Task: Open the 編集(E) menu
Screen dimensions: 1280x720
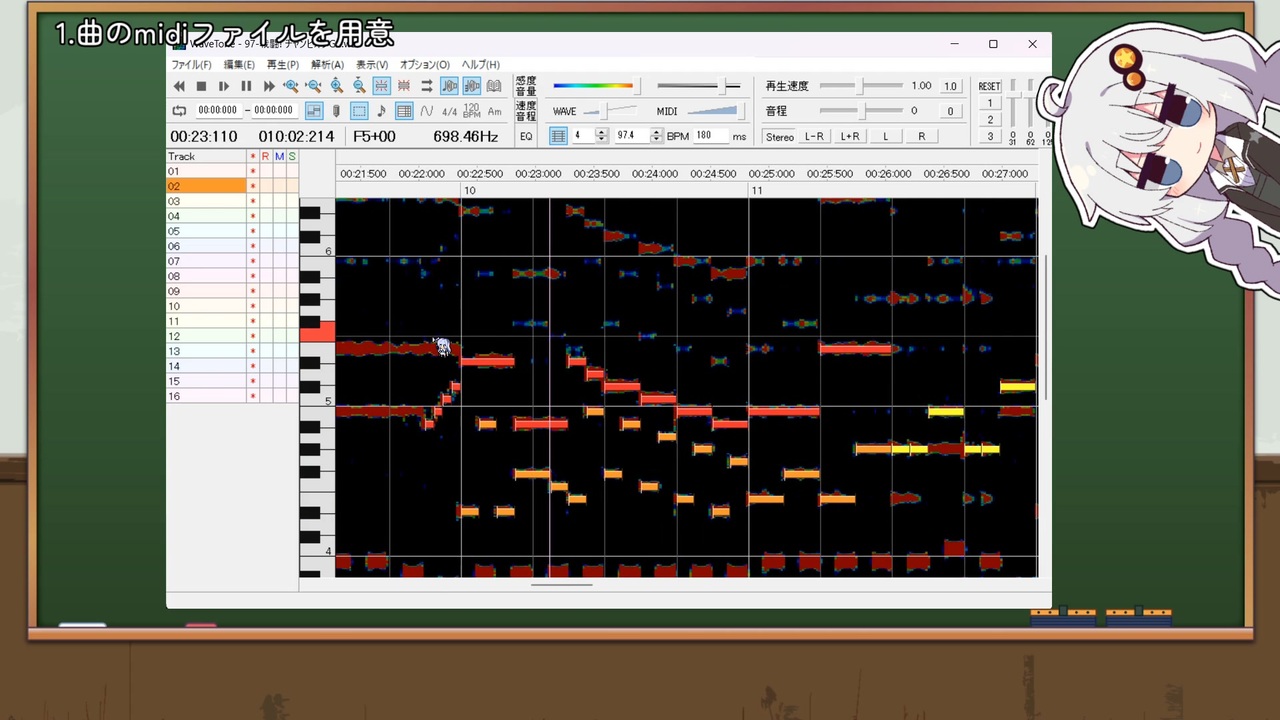Action: 239,65
